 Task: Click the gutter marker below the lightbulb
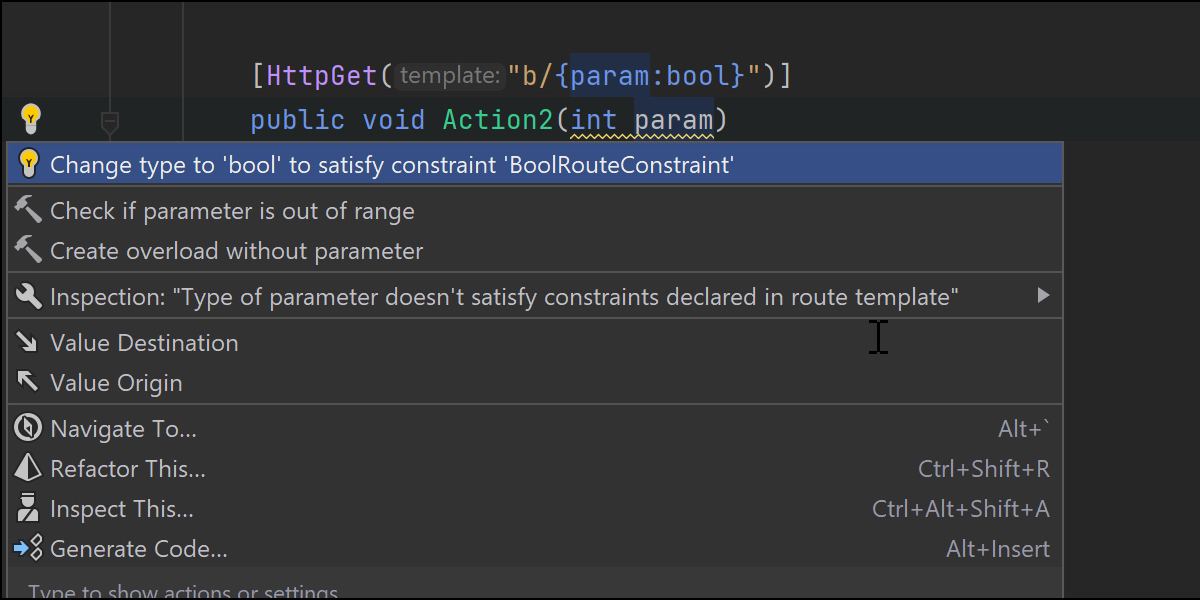coord(109,121)
